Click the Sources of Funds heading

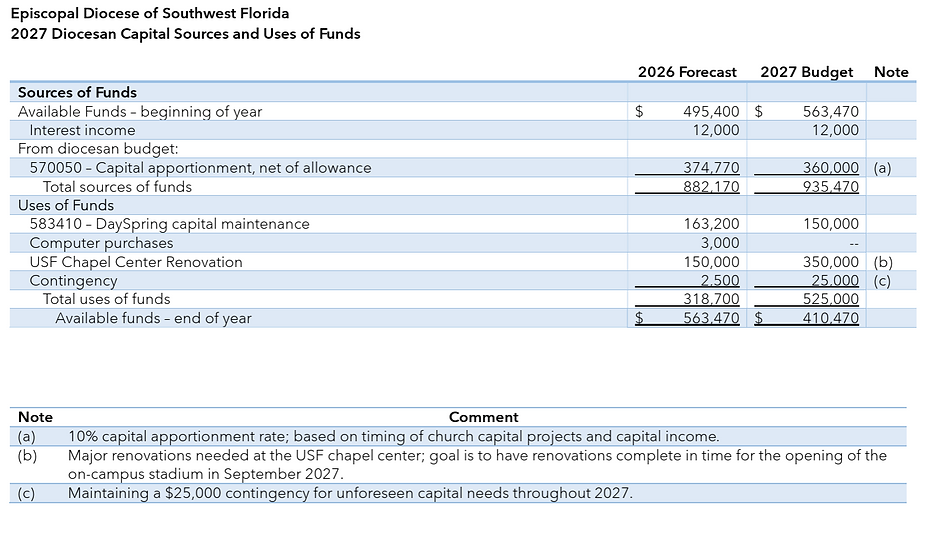coord(77,92)
